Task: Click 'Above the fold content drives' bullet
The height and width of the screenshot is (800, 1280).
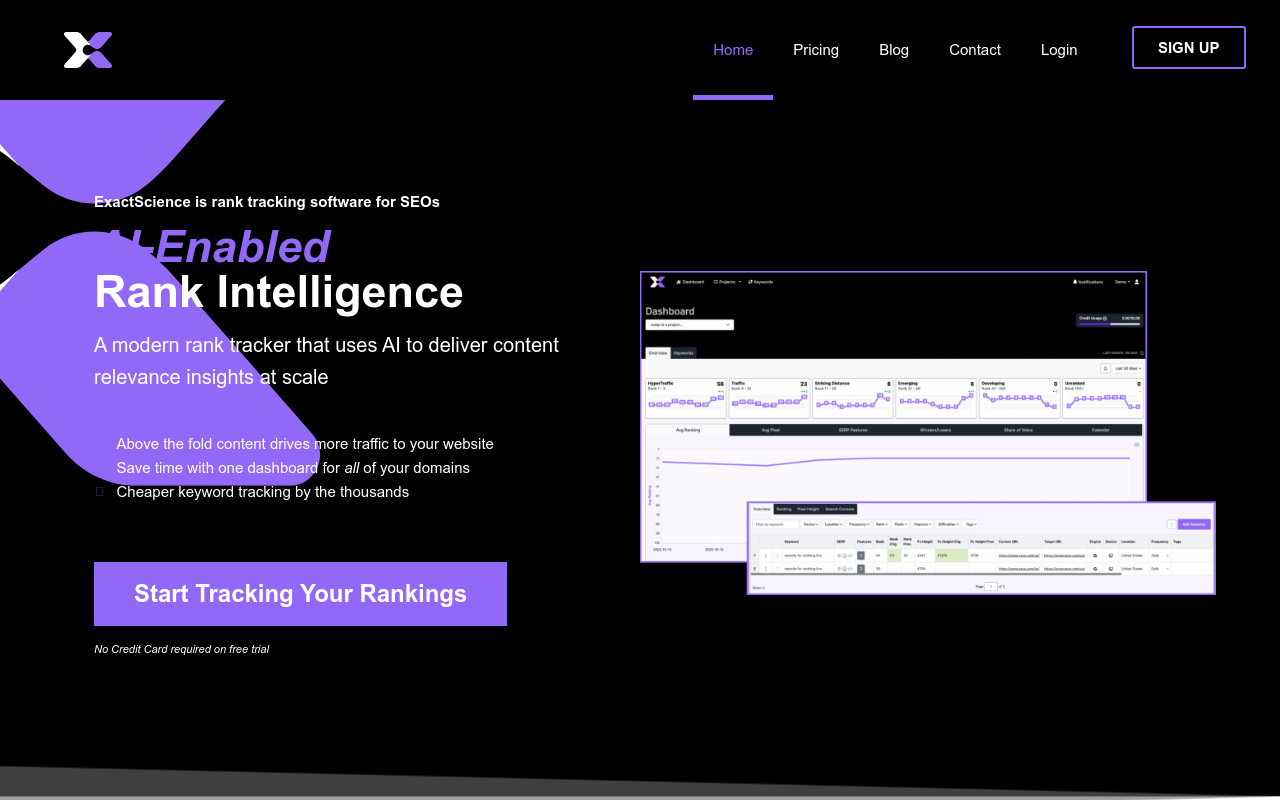Action: pos(305,444)
